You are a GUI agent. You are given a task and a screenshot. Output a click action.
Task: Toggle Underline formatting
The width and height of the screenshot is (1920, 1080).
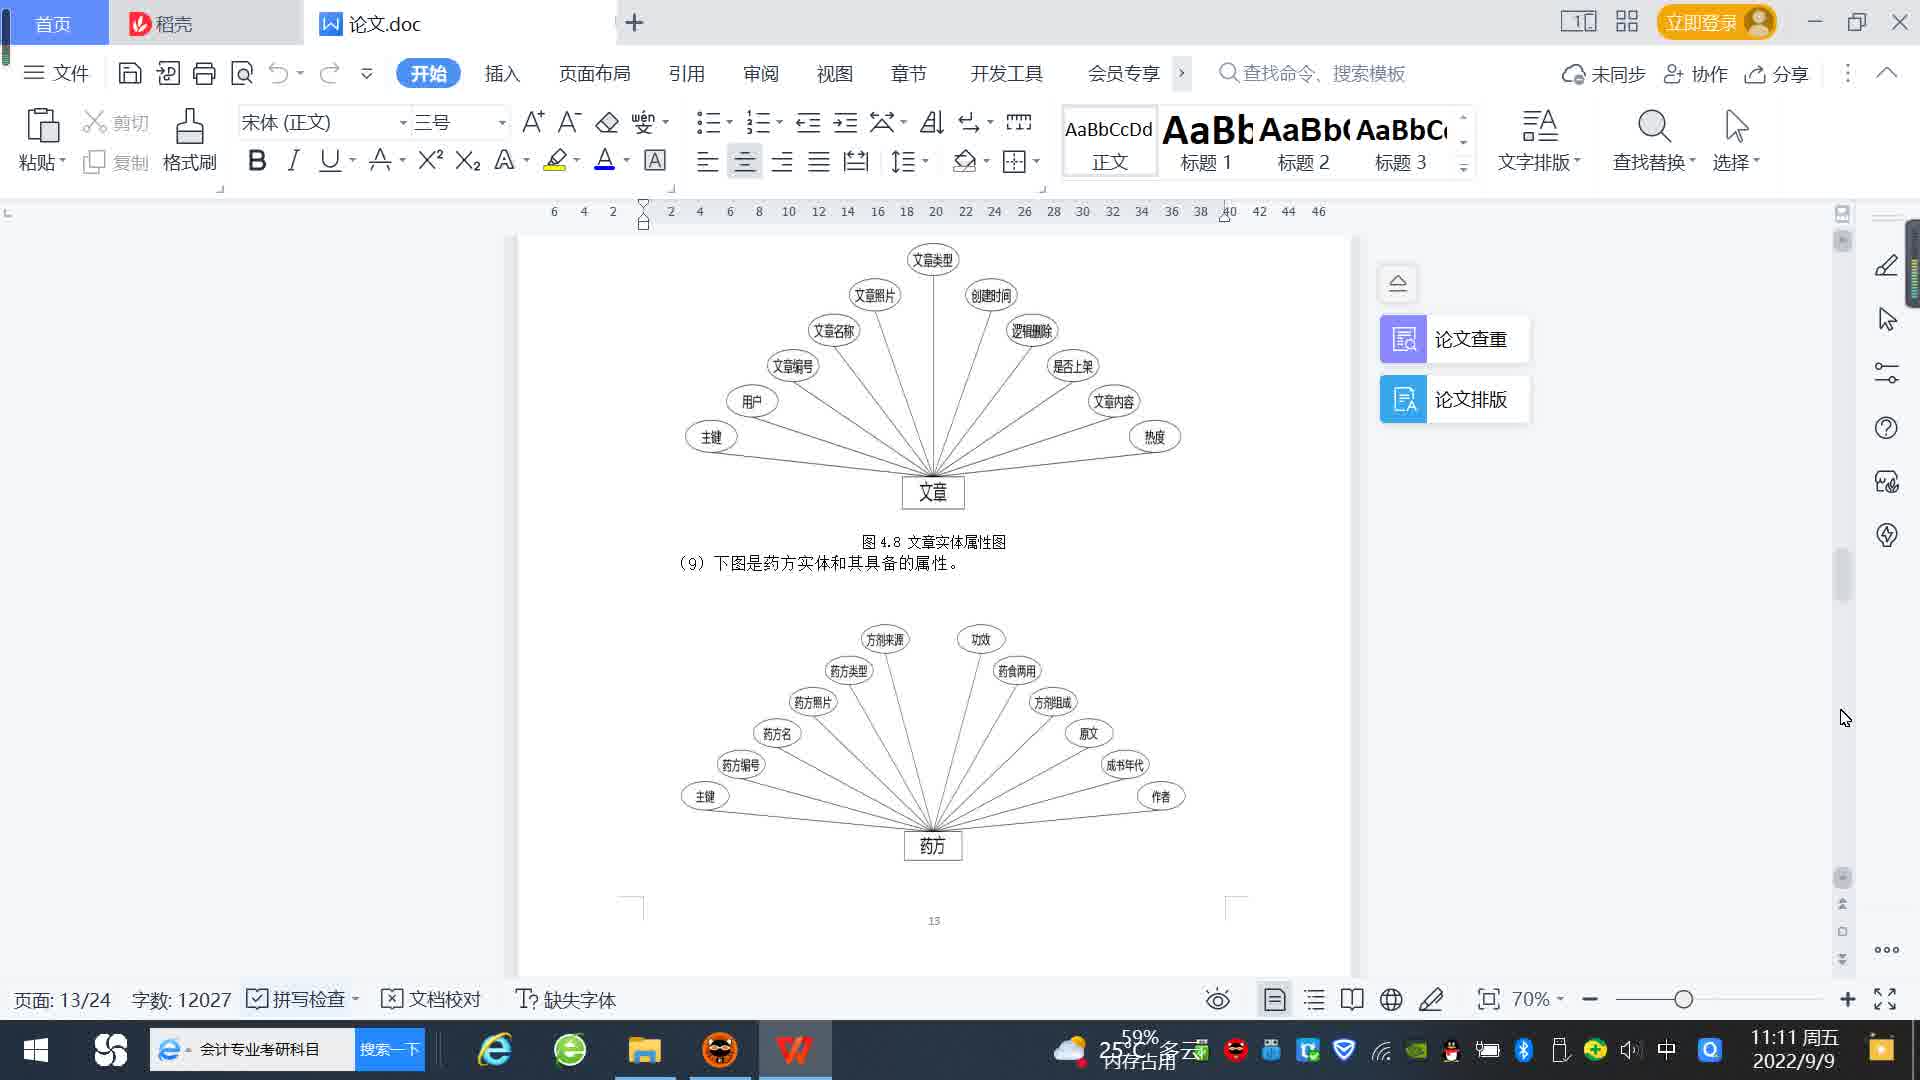329,160
